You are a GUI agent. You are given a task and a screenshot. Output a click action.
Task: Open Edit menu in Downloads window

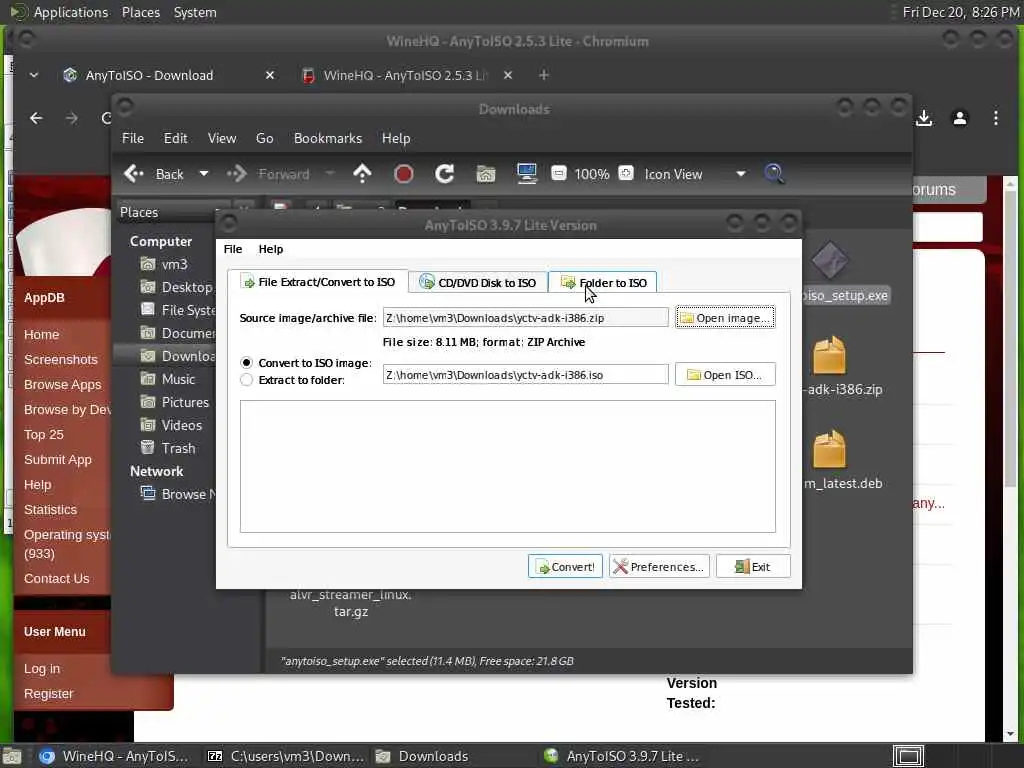pyautogui.click(x=175, y=138)
